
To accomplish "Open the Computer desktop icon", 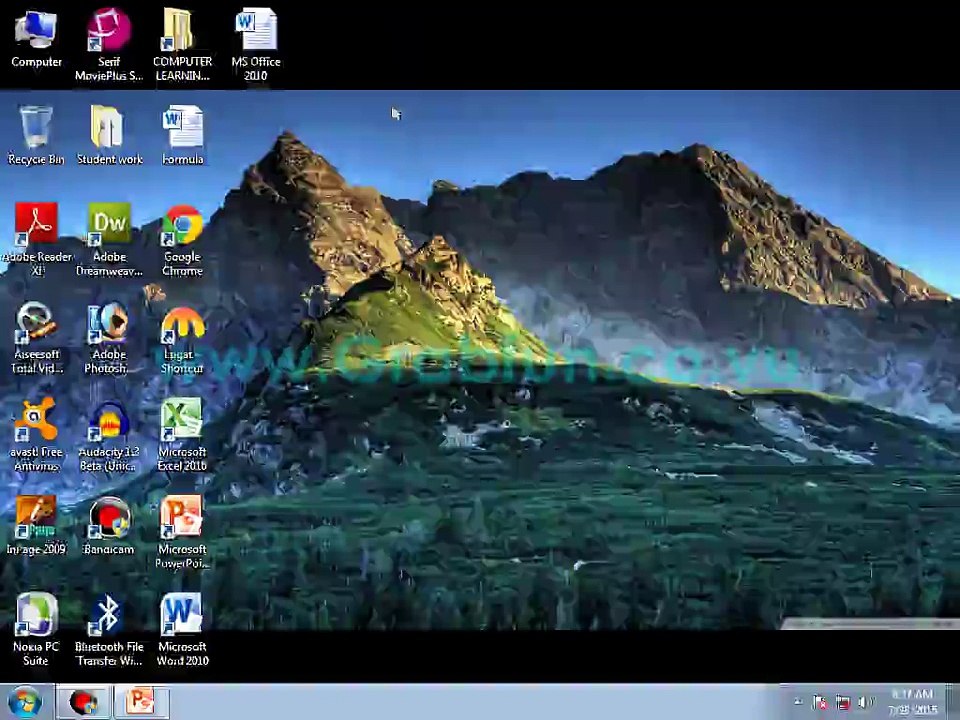I will coord(36,39).
